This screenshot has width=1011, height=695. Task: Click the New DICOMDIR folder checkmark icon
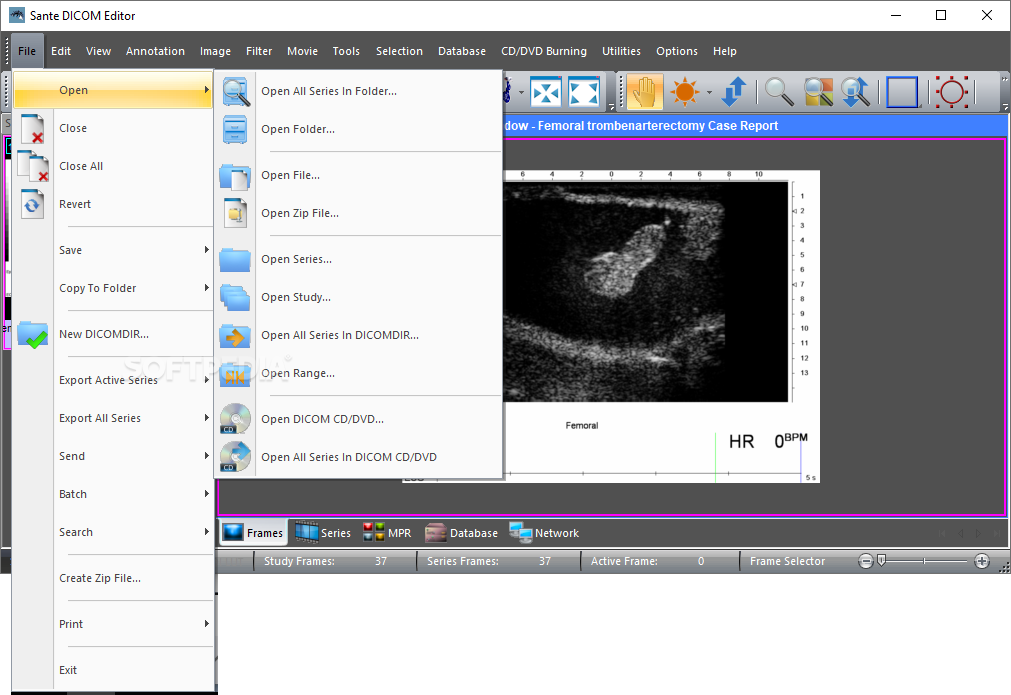[x=32, y=335]
